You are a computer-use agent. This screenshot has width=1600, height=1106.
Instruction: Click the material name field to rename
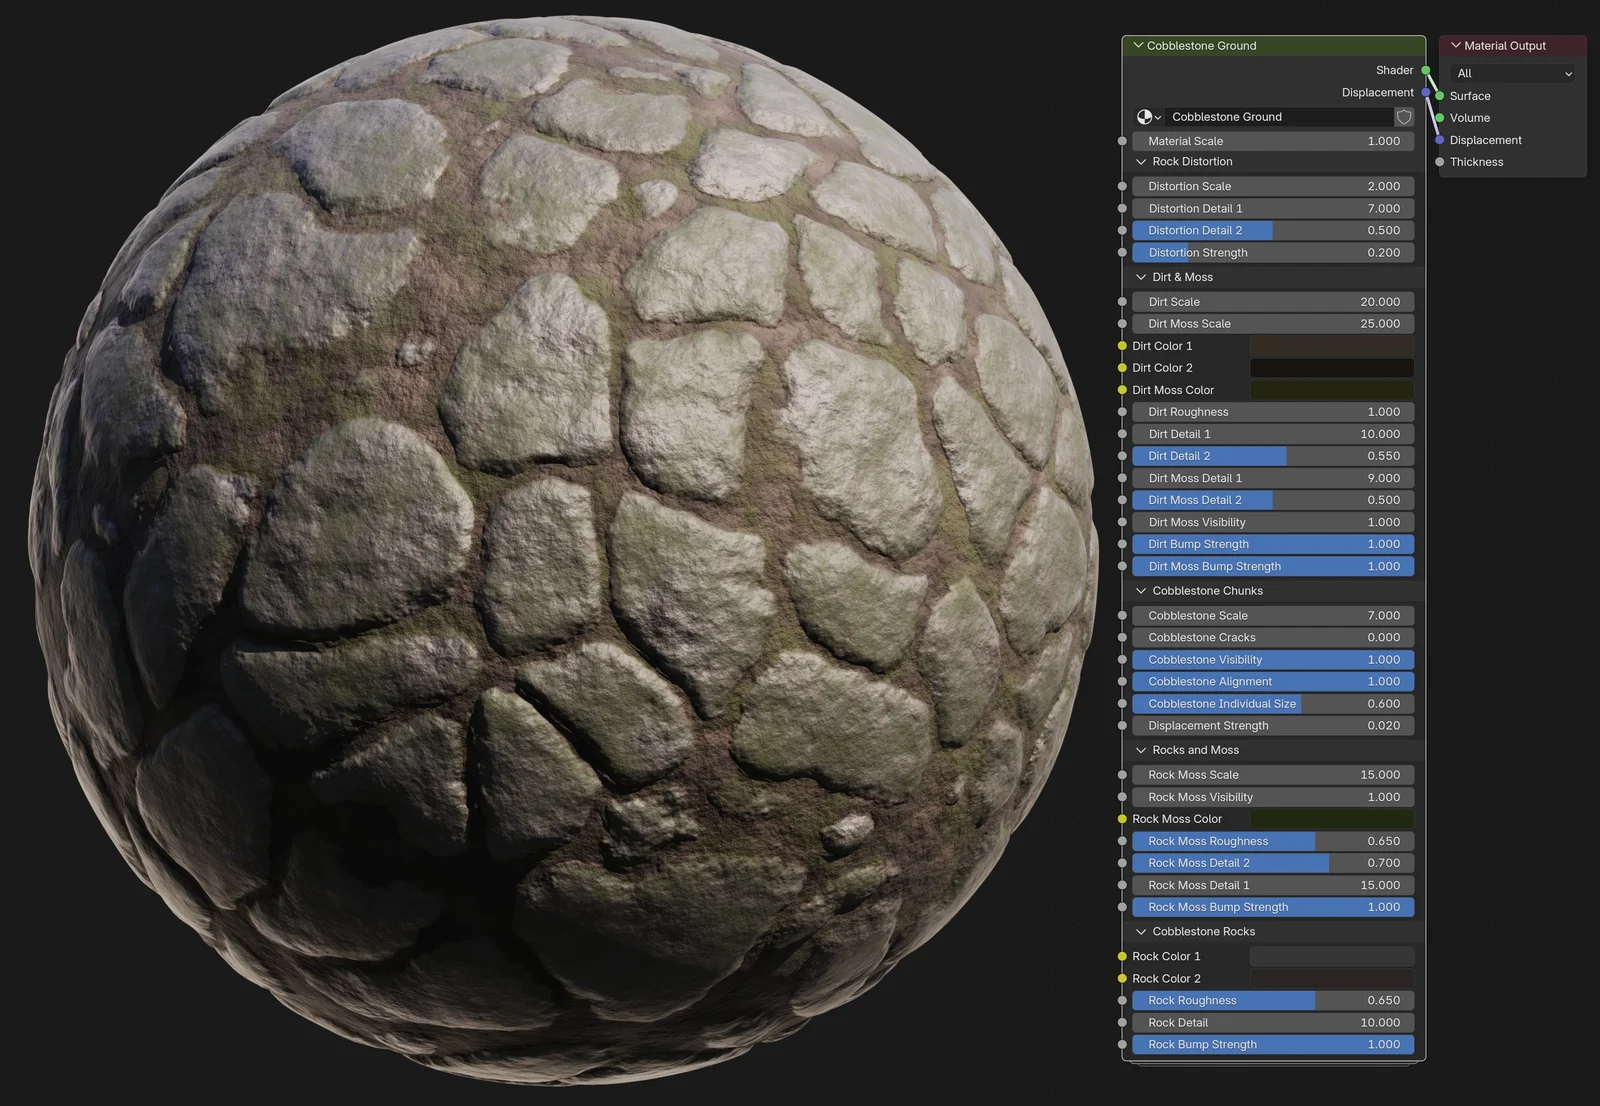click(x=1270, y=117)
